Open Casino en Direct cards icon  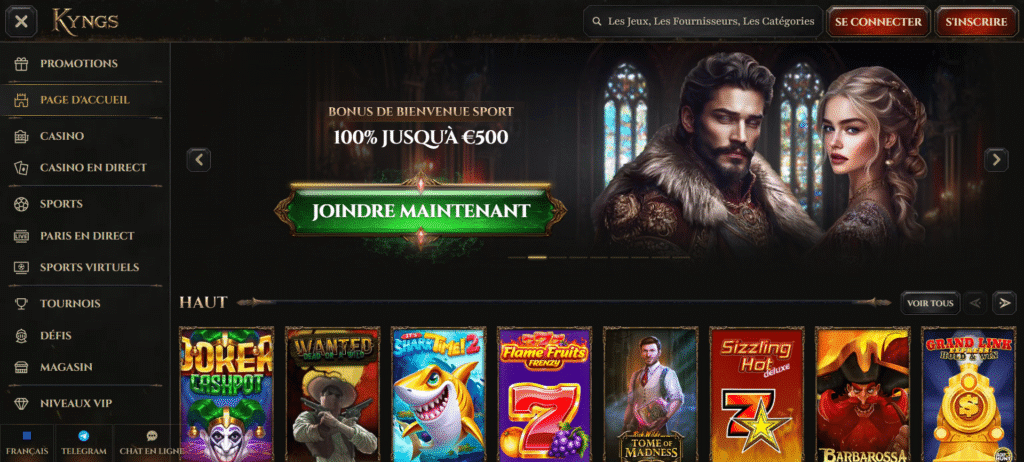click(22, 167)
